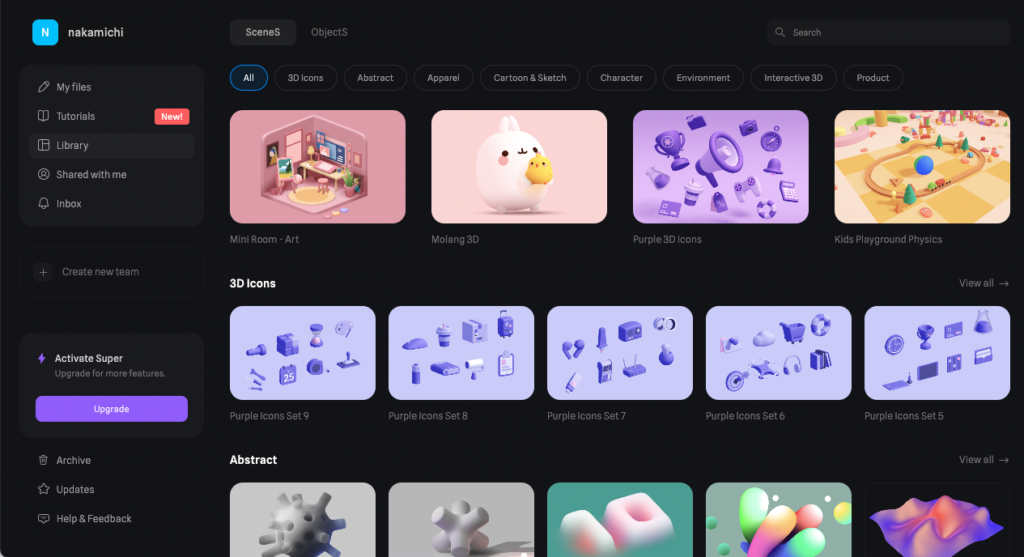Click the pencil icon beside My files
1024x557 pixels.
(43, 87)
